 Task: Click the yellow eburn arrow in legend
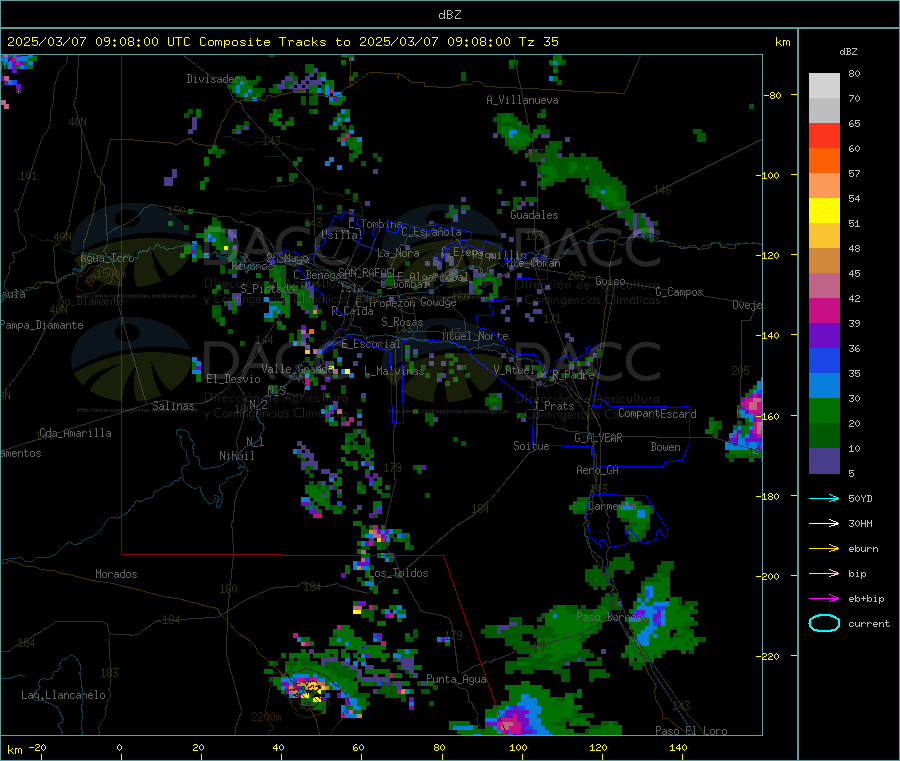click(x=824, y=549)
